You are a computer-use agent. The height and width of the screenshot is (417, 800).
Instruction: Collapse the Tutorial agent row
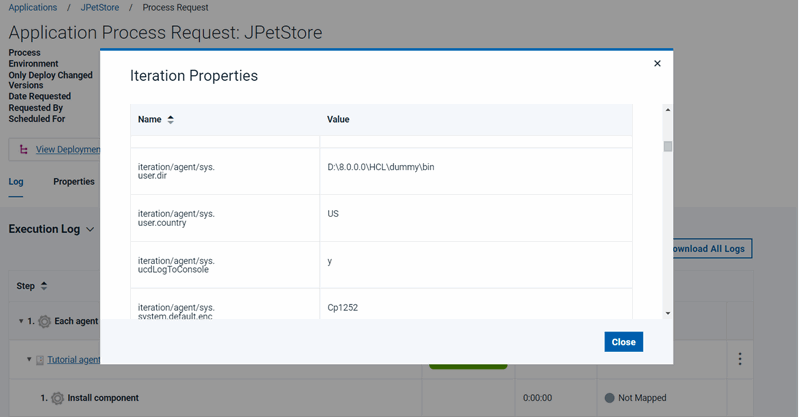click(x=30, y=359)
